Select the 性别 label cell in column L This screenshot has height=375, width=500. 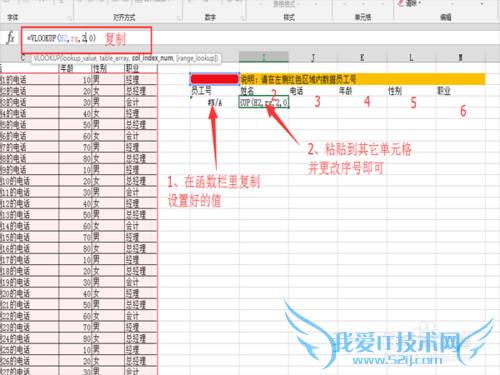pyautogui.click(x=411, y=90)
